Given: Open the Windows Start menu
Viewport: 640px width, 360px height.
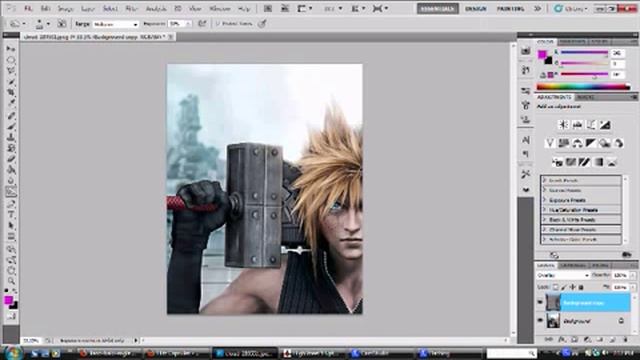Looking at the screenshot, I should [13, 353].
